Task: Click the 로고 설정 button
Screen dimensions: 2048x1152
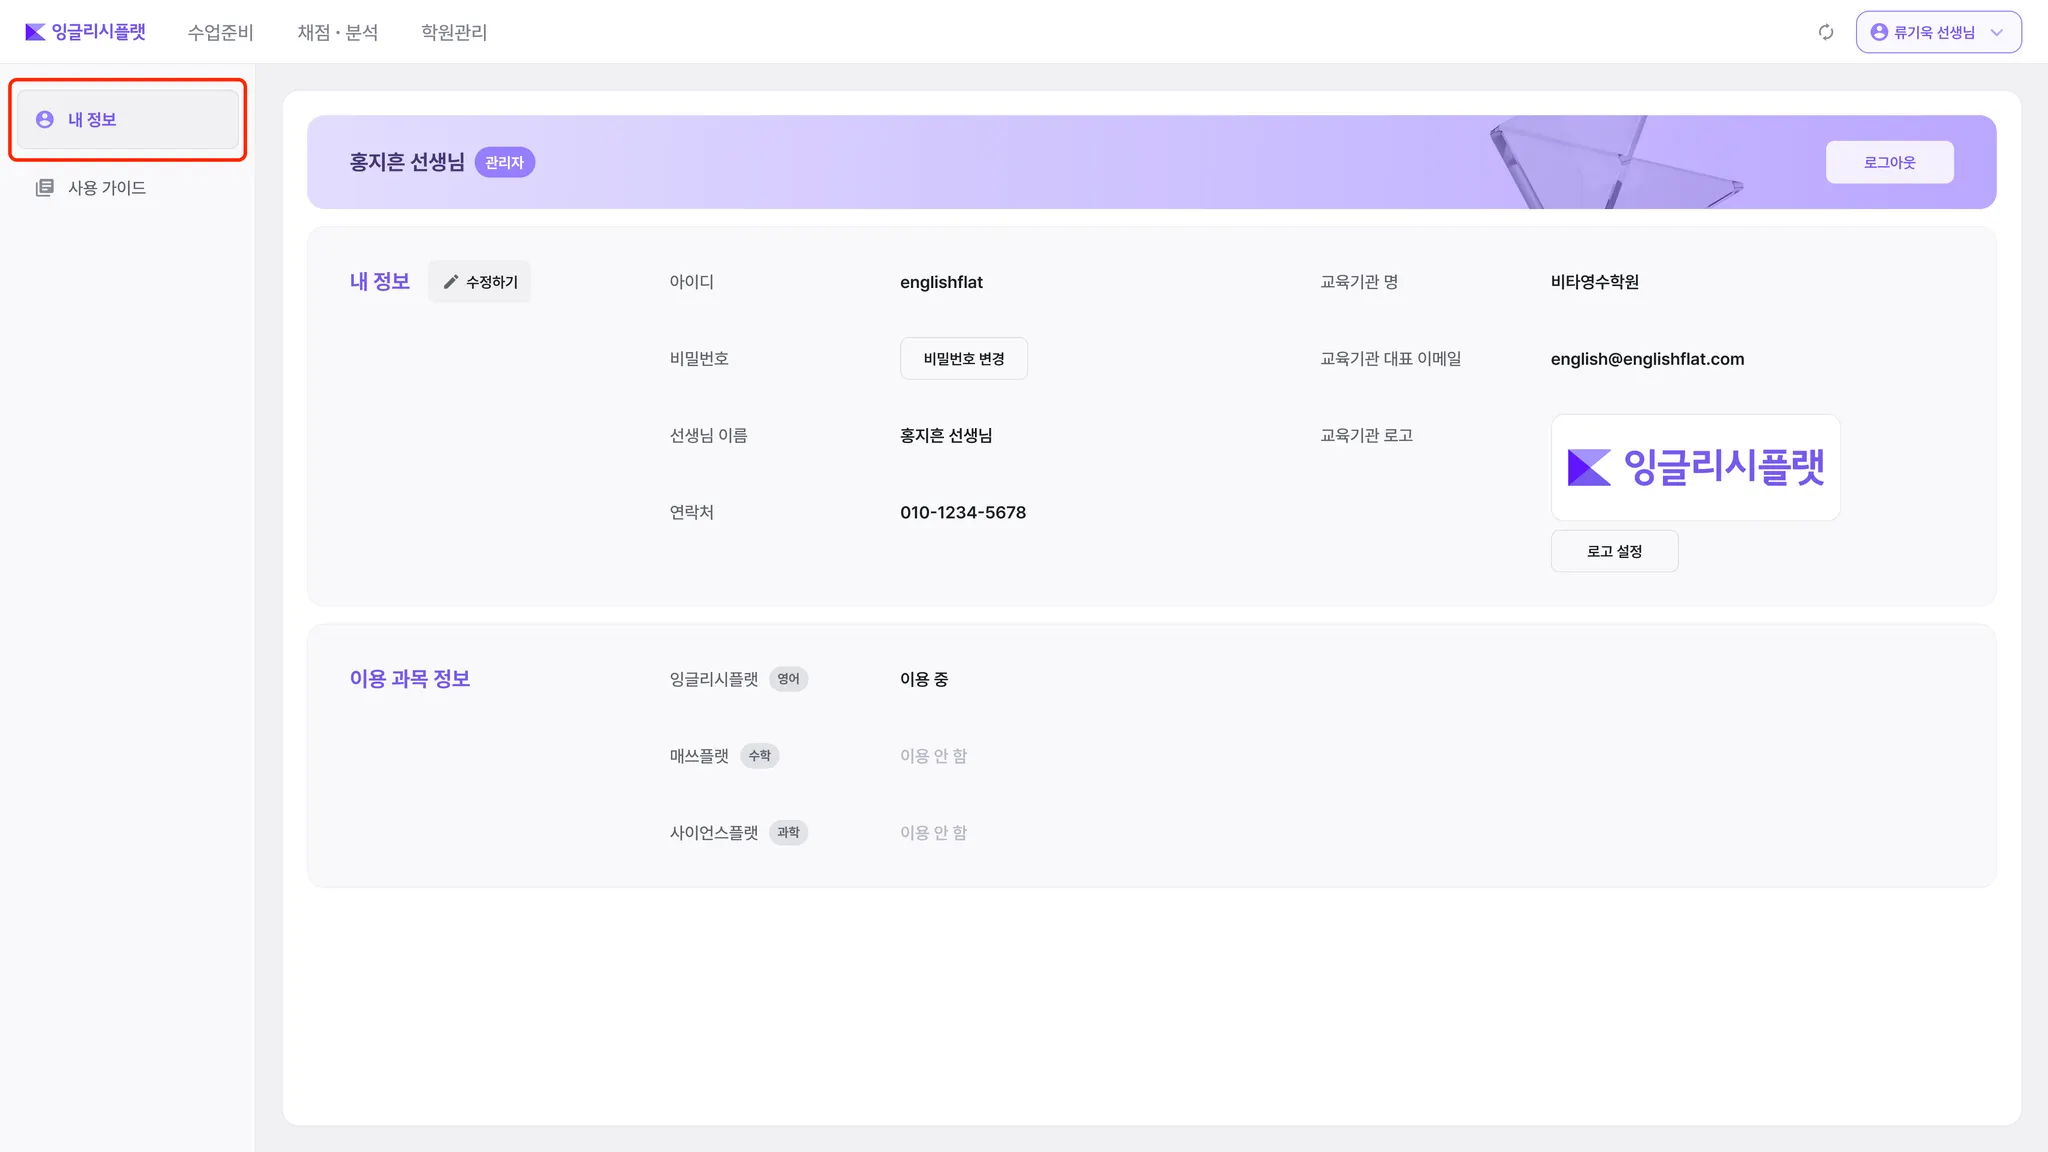Action: tap(1614, 551)
